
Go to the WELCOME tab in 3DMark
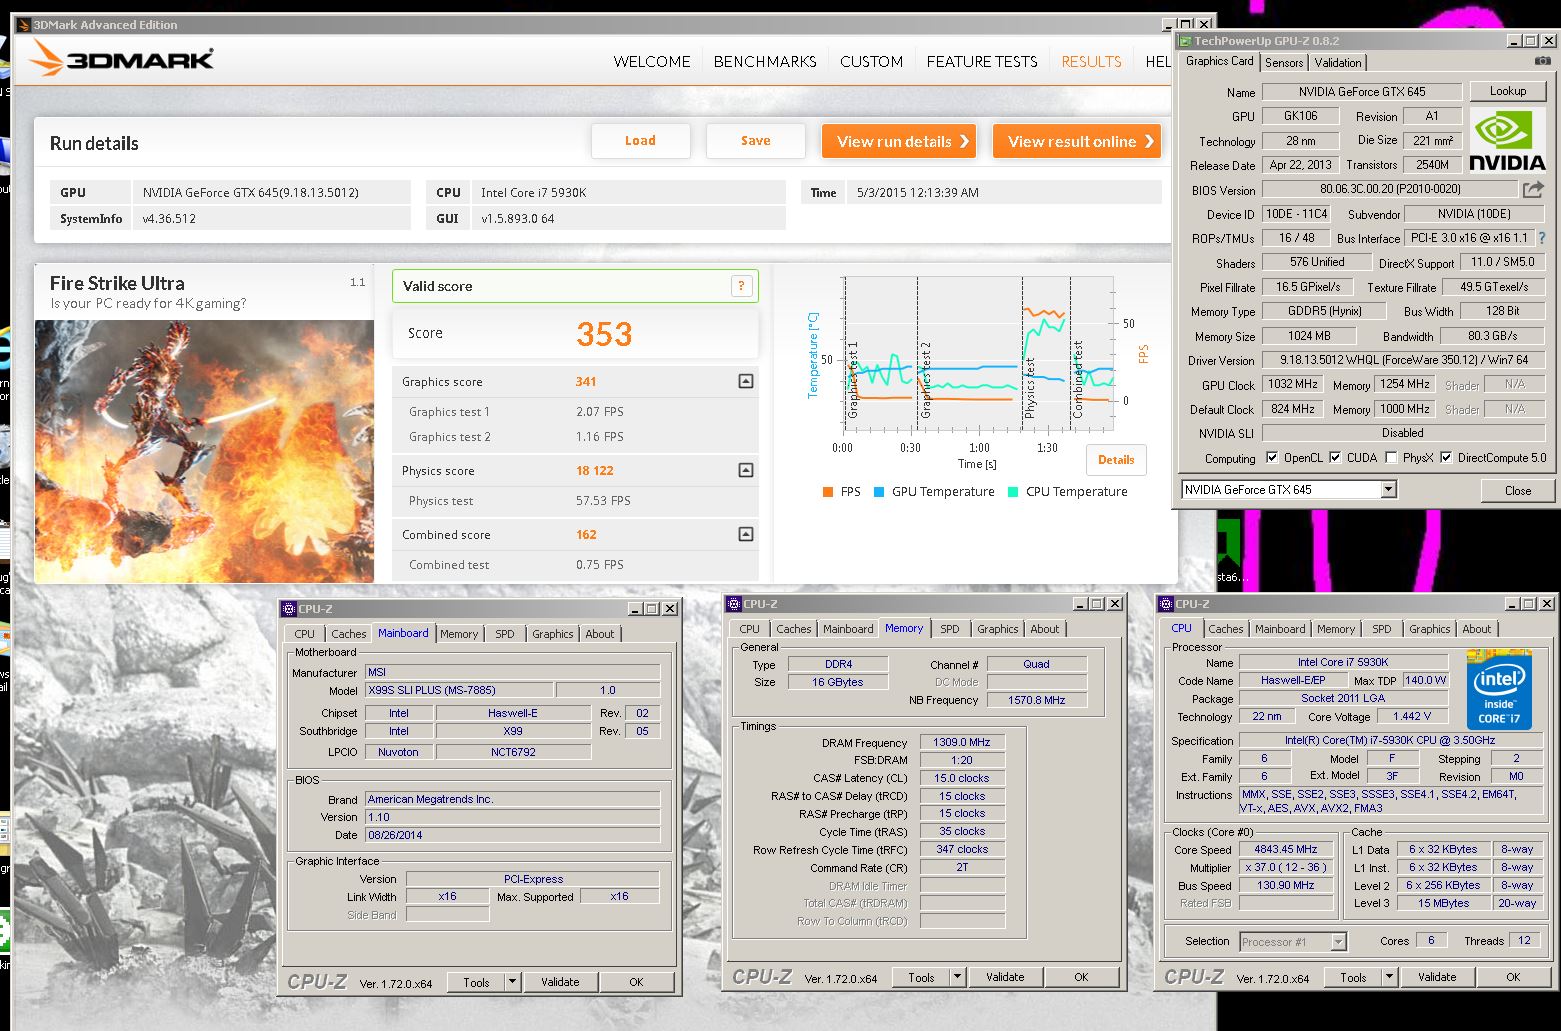(x=652, y=61)
